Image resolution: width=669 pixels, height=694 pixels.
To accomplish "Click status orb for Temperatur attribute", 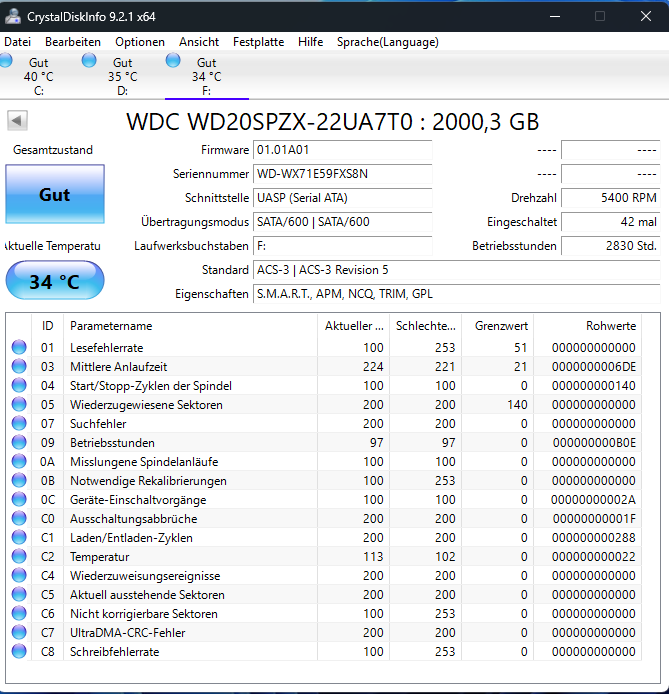I will (19, 556).
